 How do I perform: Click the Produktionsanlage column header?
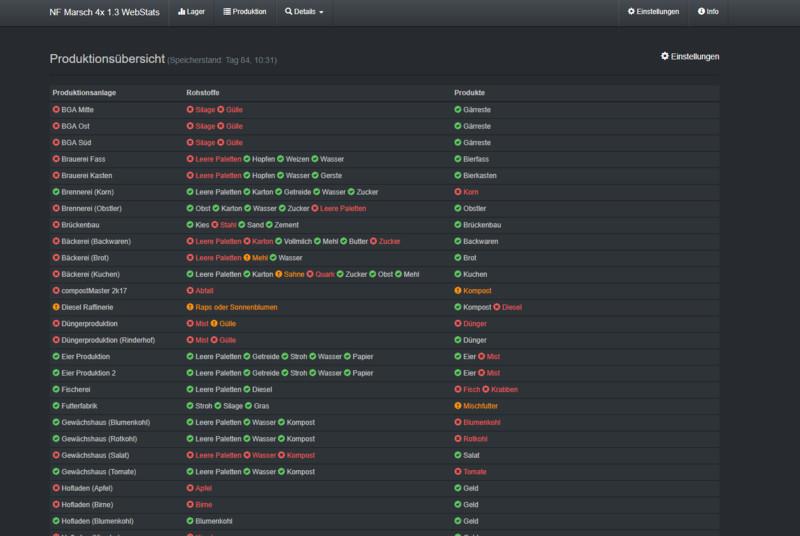pyautogui.click(x=84, y=93)
